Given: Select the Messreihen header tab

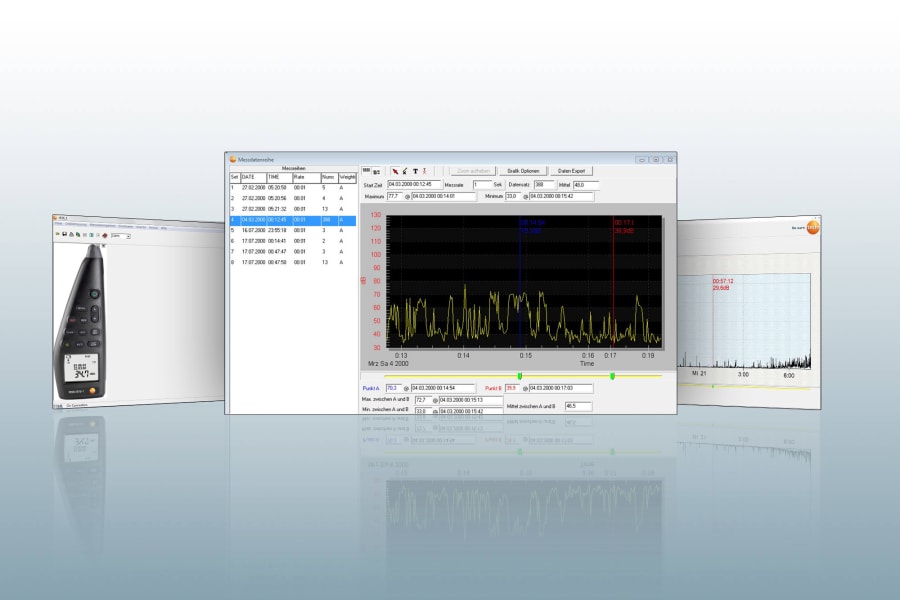Looking at the screenshot, I should click(x=293, y=168).
